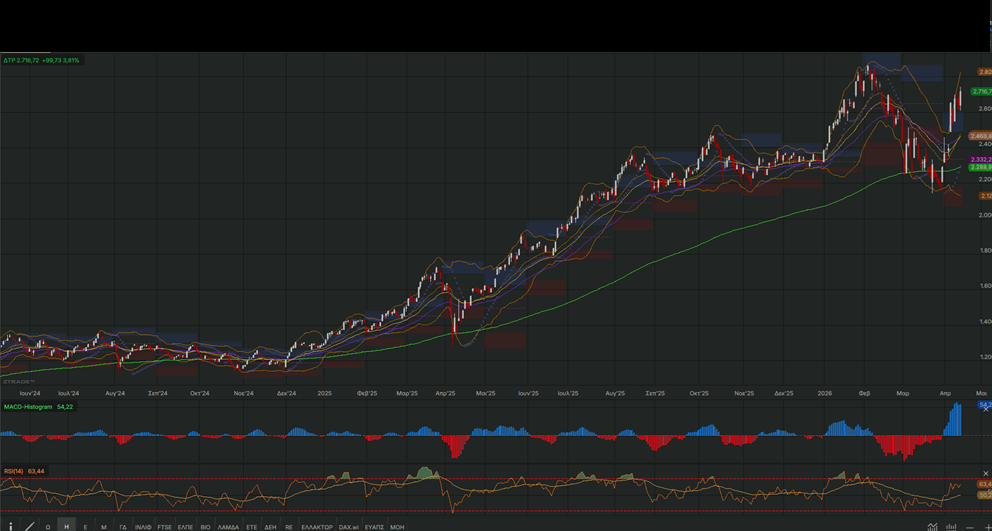Click the ΔΤΡ 2.716,72 price label

pos(42,60)
